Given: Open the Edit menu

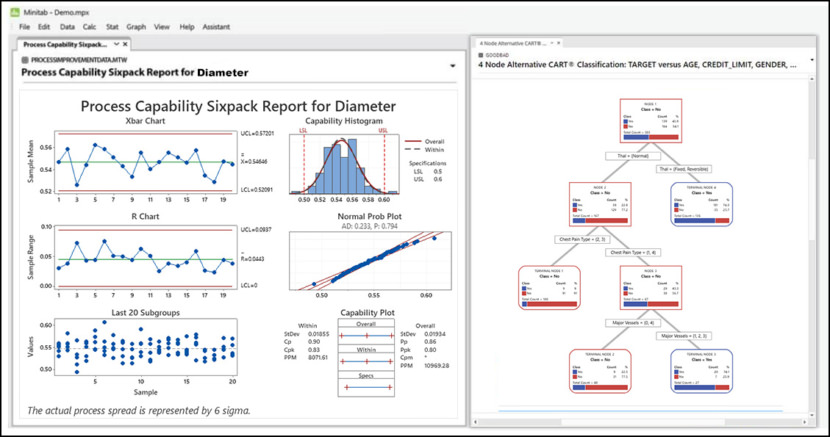Looking at the screenshot, I should pyautogui.click(x=44, y=27).
